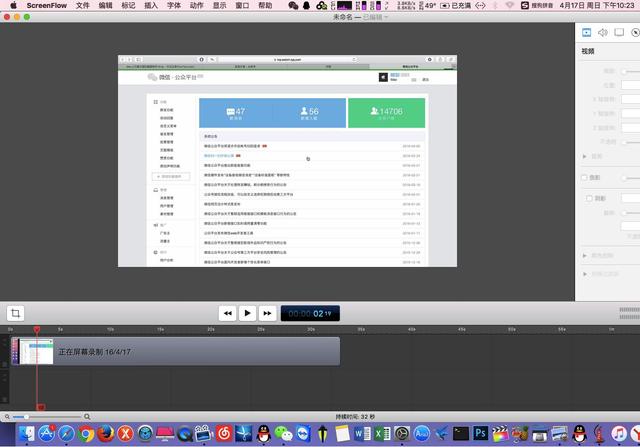Open QuickTime Player from the dock
Screen dimensions: 640x447
184,434
